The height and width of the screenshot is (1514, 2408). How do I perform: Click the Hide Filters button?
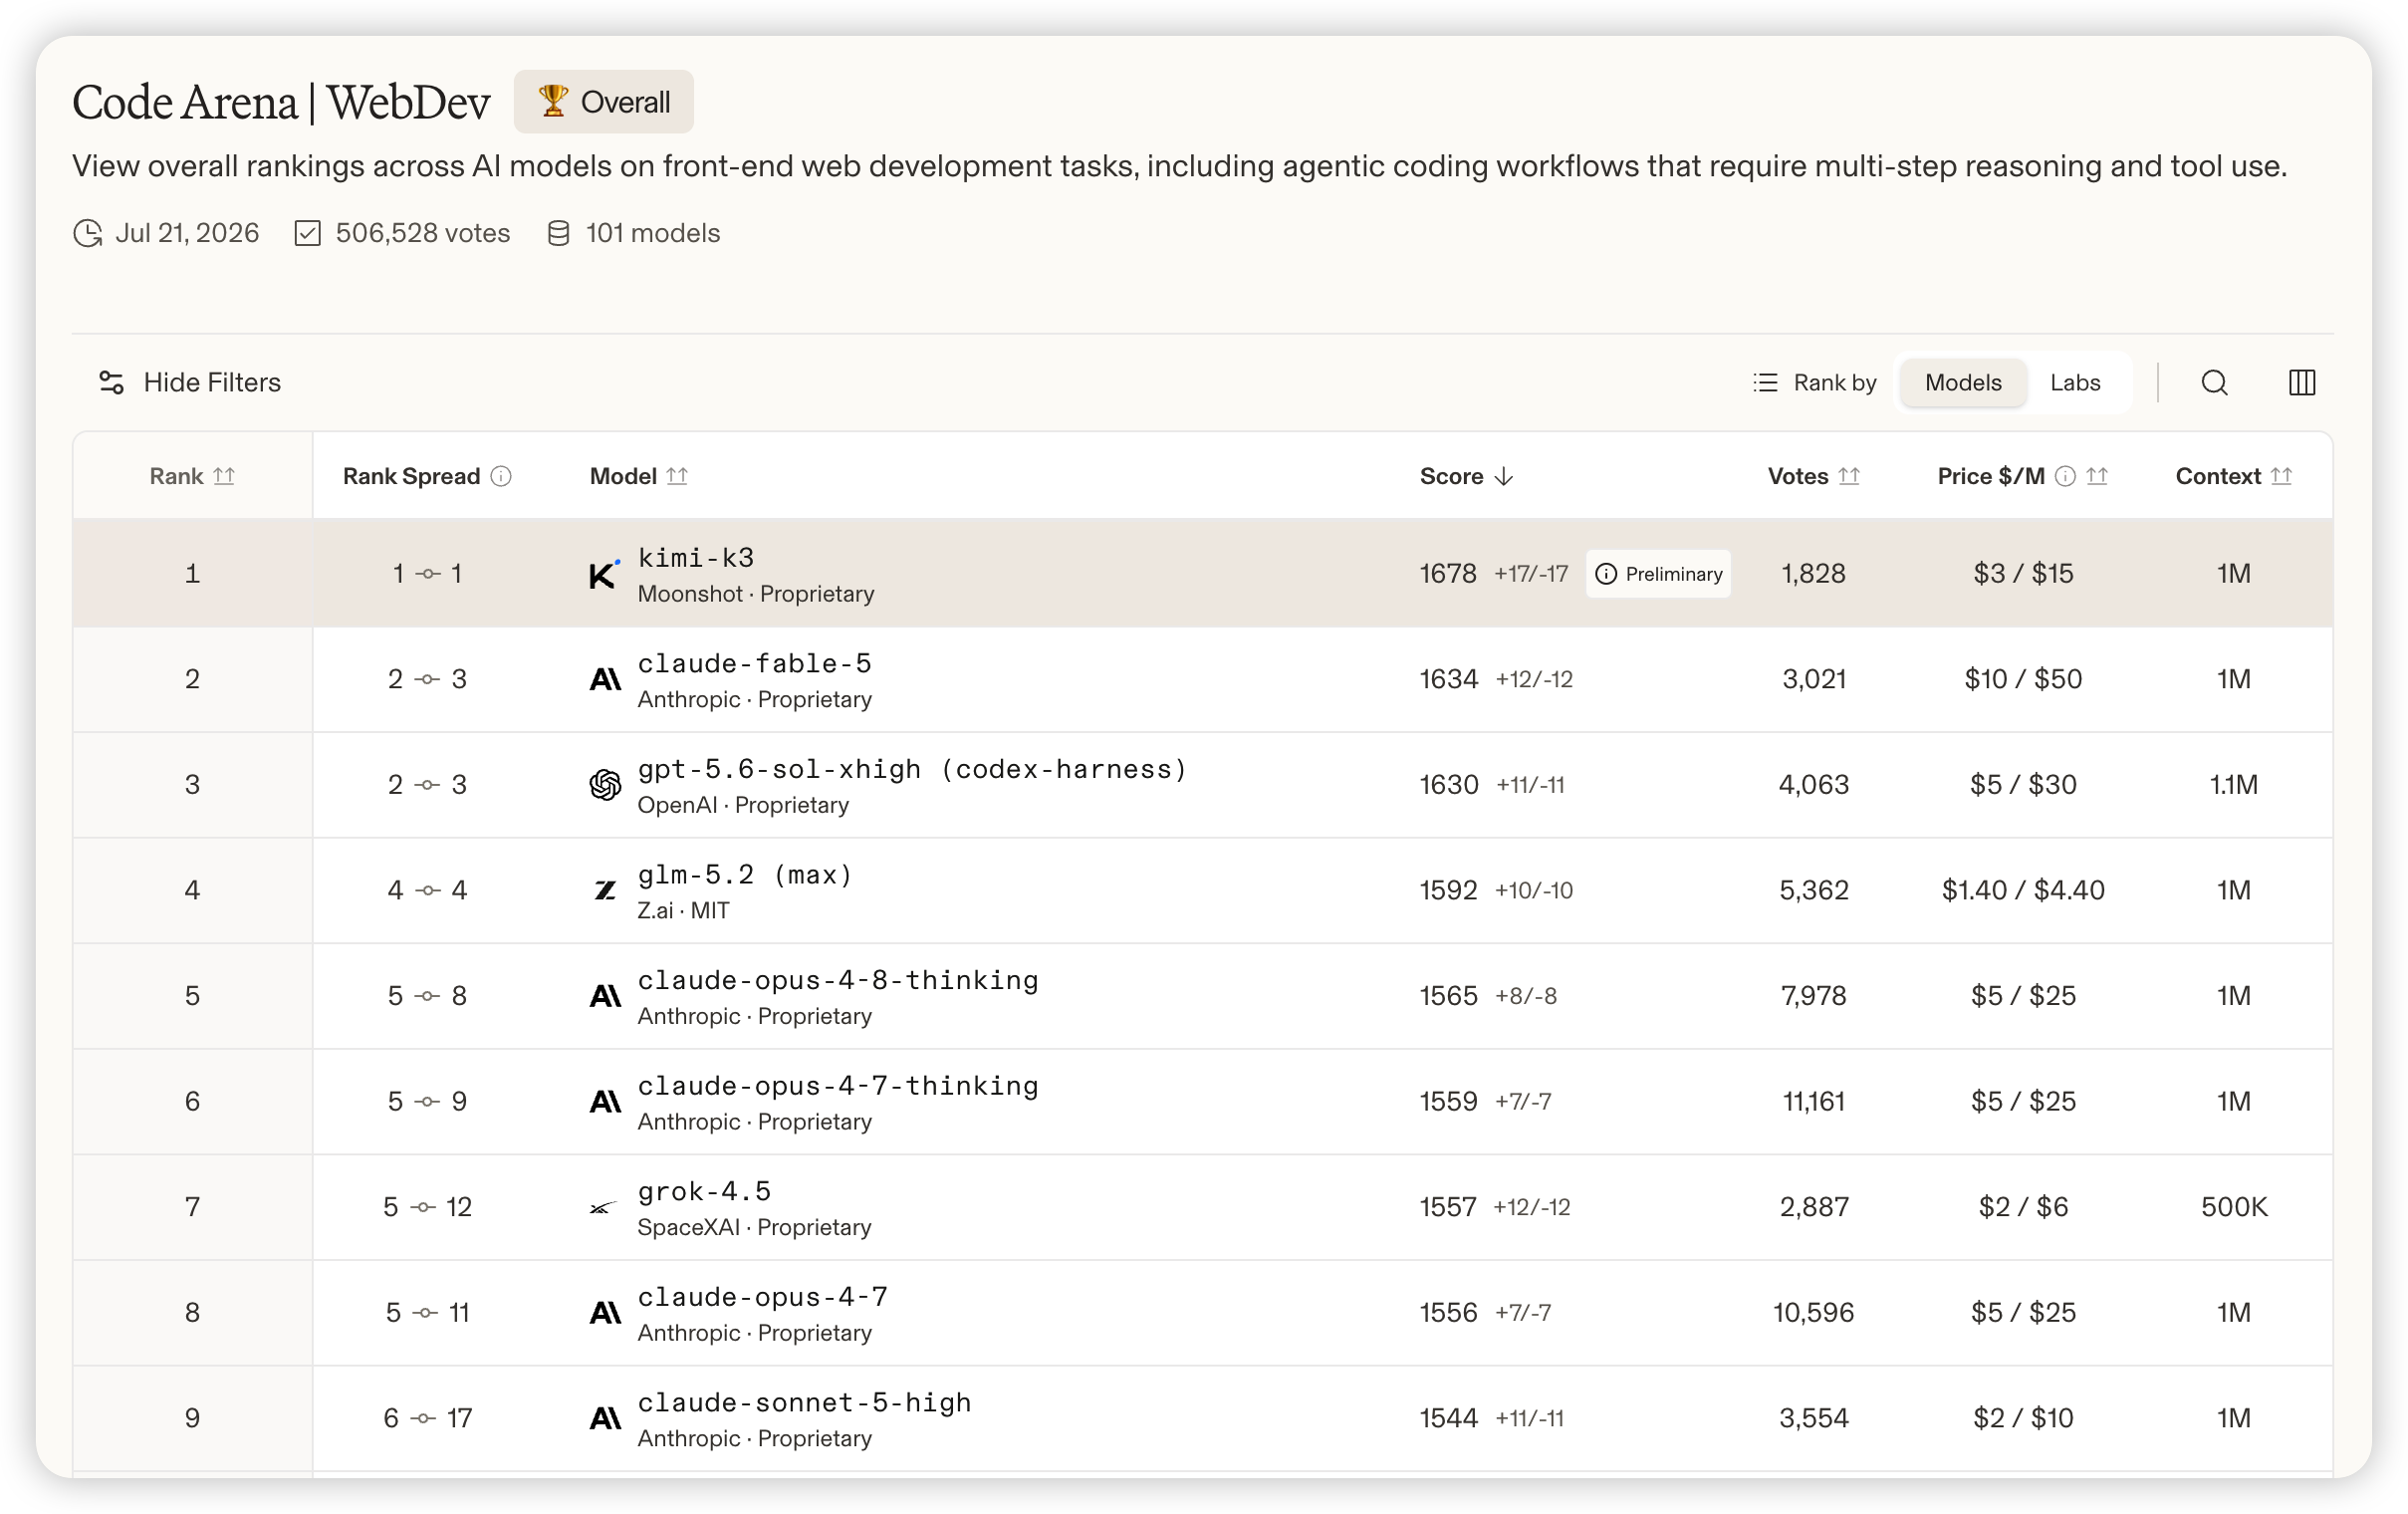point(190,383)
